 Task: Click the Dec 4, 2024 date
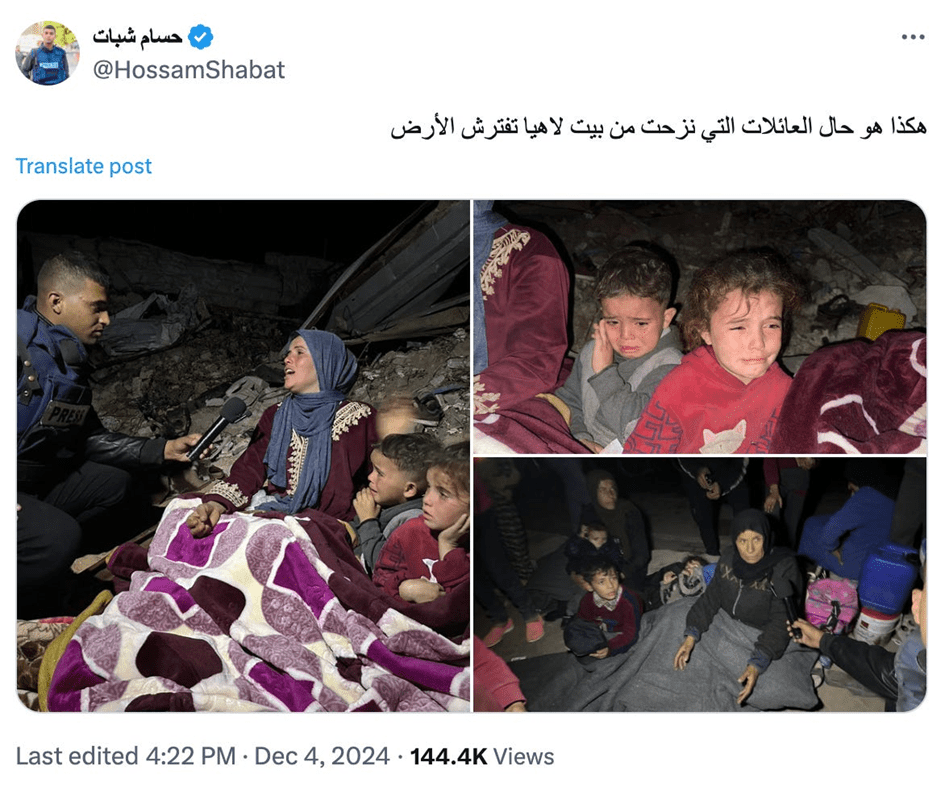pos(322,756)
